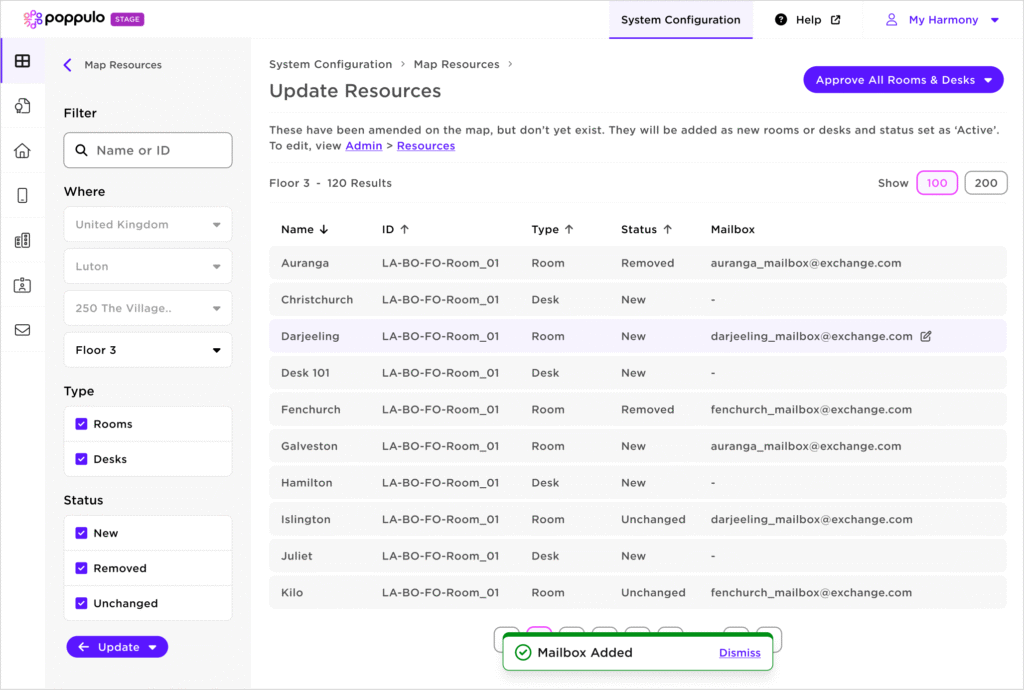Go back using Map Resources chevron
The width and height of the screenshot is (1024, 690).
68,65
